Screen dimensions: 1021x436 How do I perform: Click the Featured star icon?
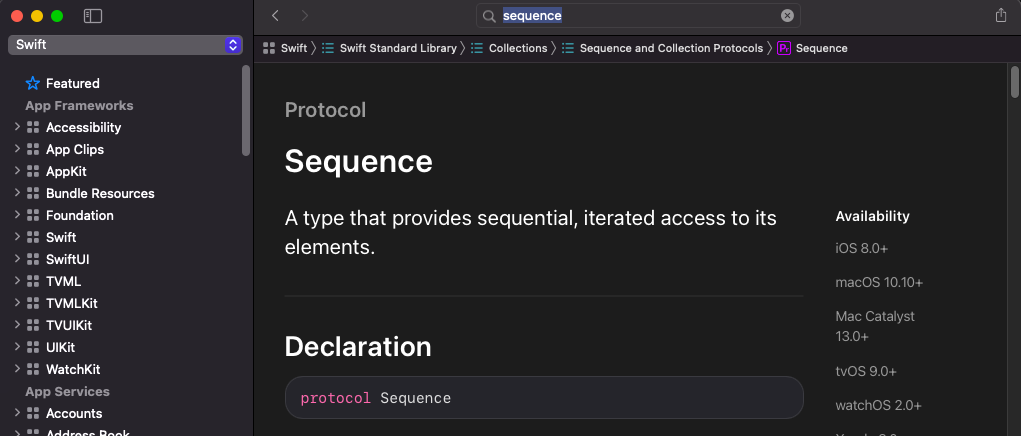click(x=33, y=83)
